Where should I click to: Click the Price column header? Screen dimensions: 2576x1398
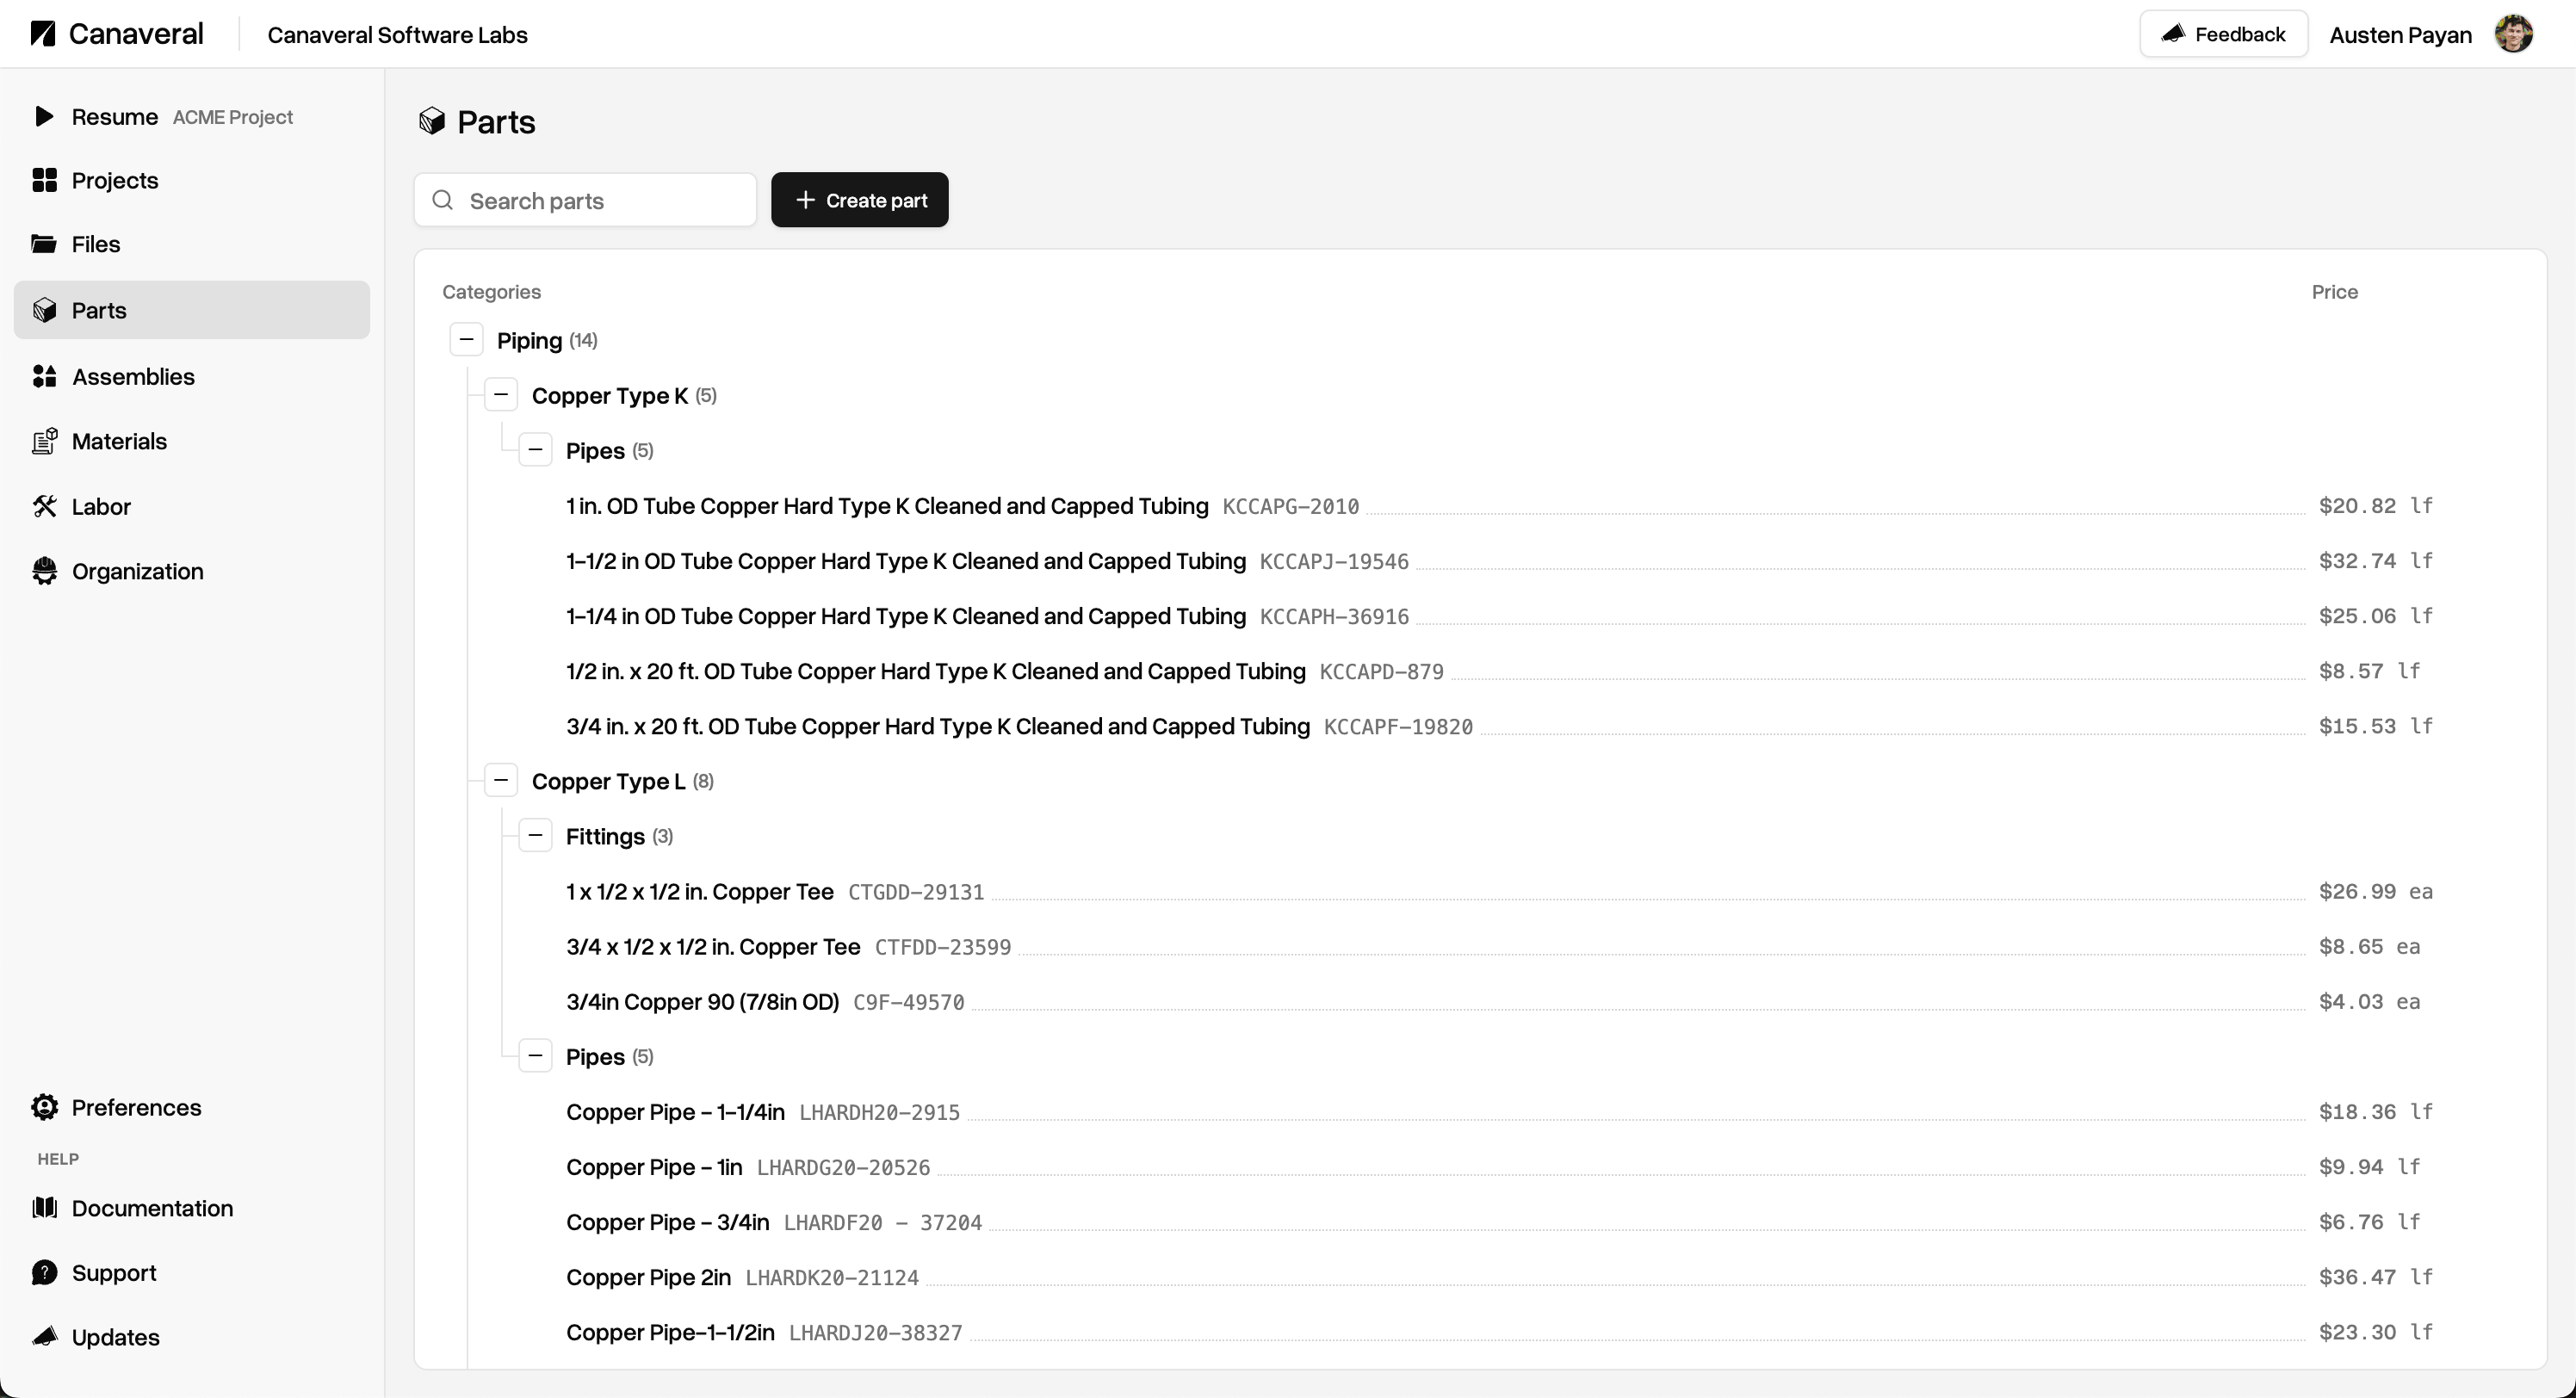pyautogui.click(x=2334, y=292)
